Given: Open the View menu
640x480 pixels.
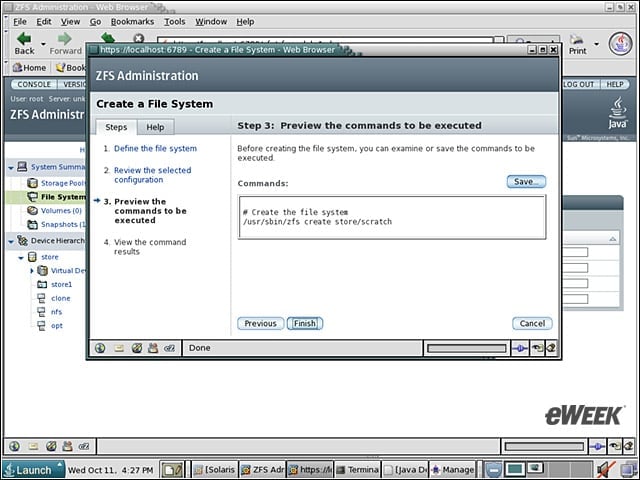Looking at the screenshot, I should coord(70,22).
